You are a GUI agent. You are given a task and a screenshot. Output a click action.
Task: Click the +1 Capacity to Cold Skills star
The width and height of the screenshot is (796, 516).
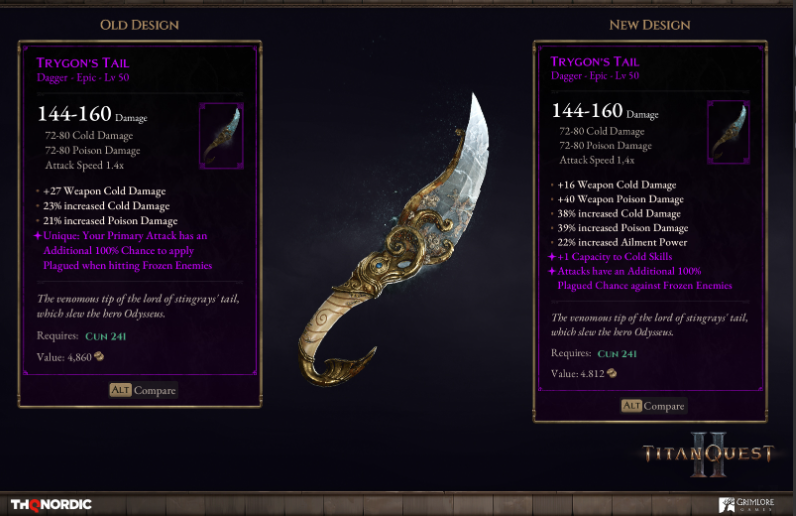[x=552, y=256]
